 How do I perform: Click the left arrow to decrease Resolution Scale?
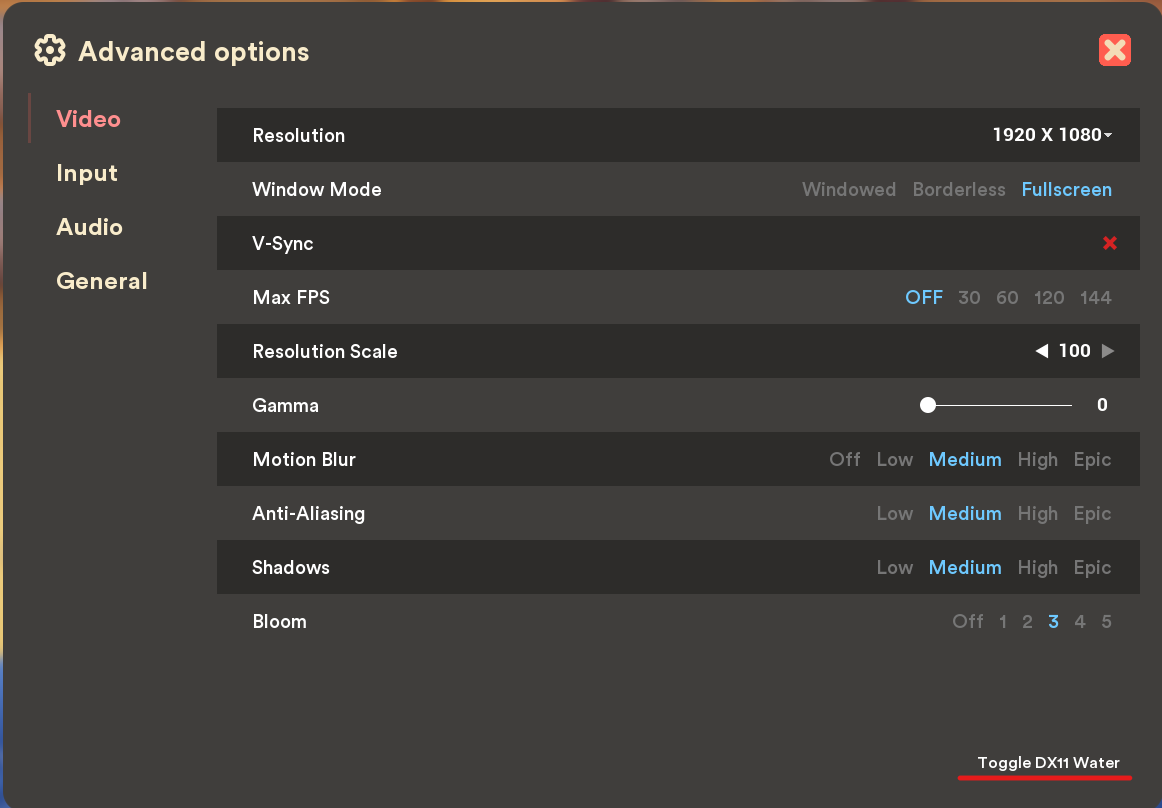pos(1044,351)
